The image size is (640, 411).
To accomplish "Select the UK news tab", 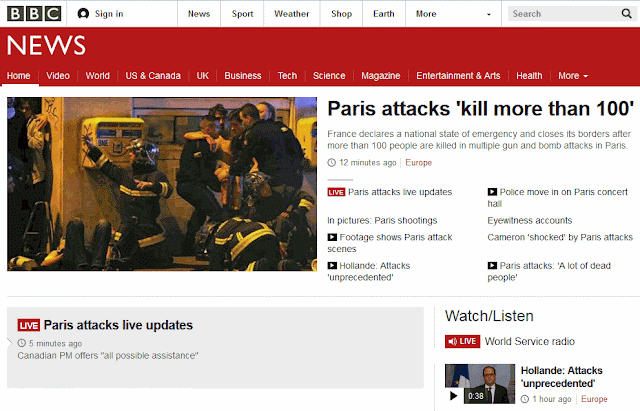I will click(202, 76).
